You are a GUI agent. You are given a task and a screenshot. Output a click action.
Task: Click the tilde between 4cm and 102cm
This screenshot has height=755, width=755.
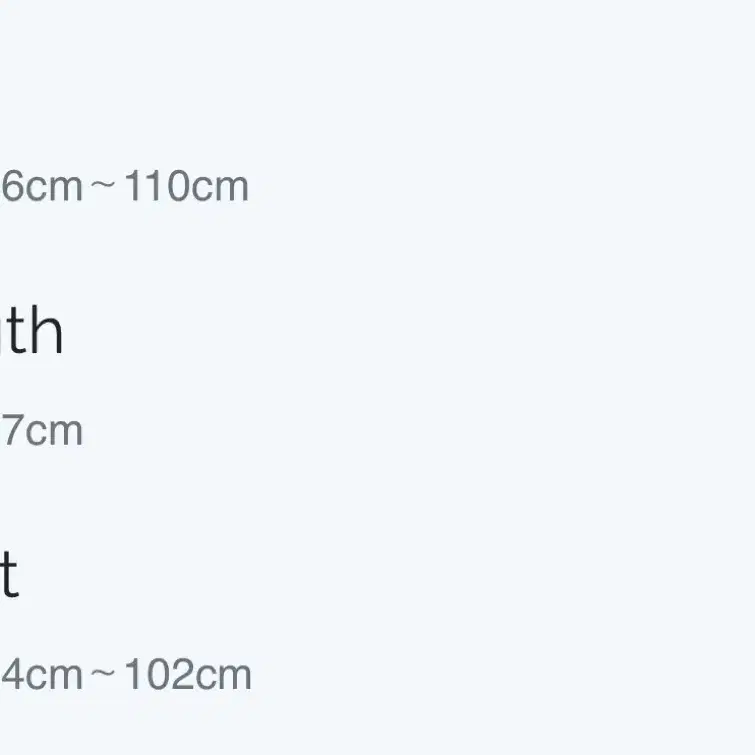(x=103, y=673)
